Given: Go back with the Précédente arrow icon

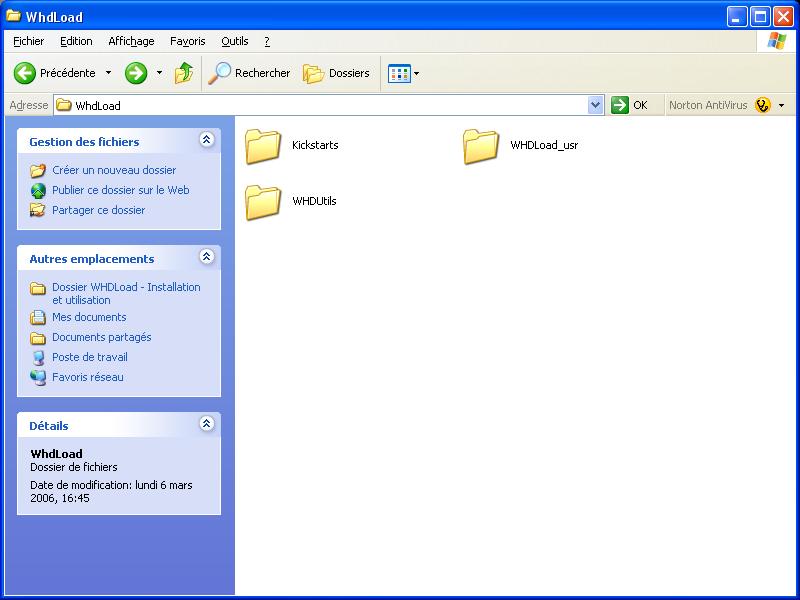Looking at the screenshot, I should [x=24, y=73].
